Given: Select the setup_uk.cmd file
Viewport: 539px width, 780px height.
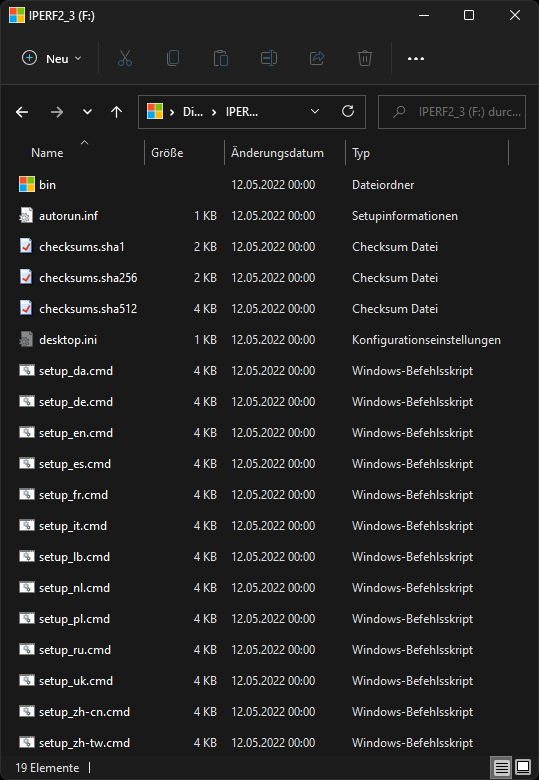Looking at the screenshot, I should pyautogui.click(x=76, y=681).
